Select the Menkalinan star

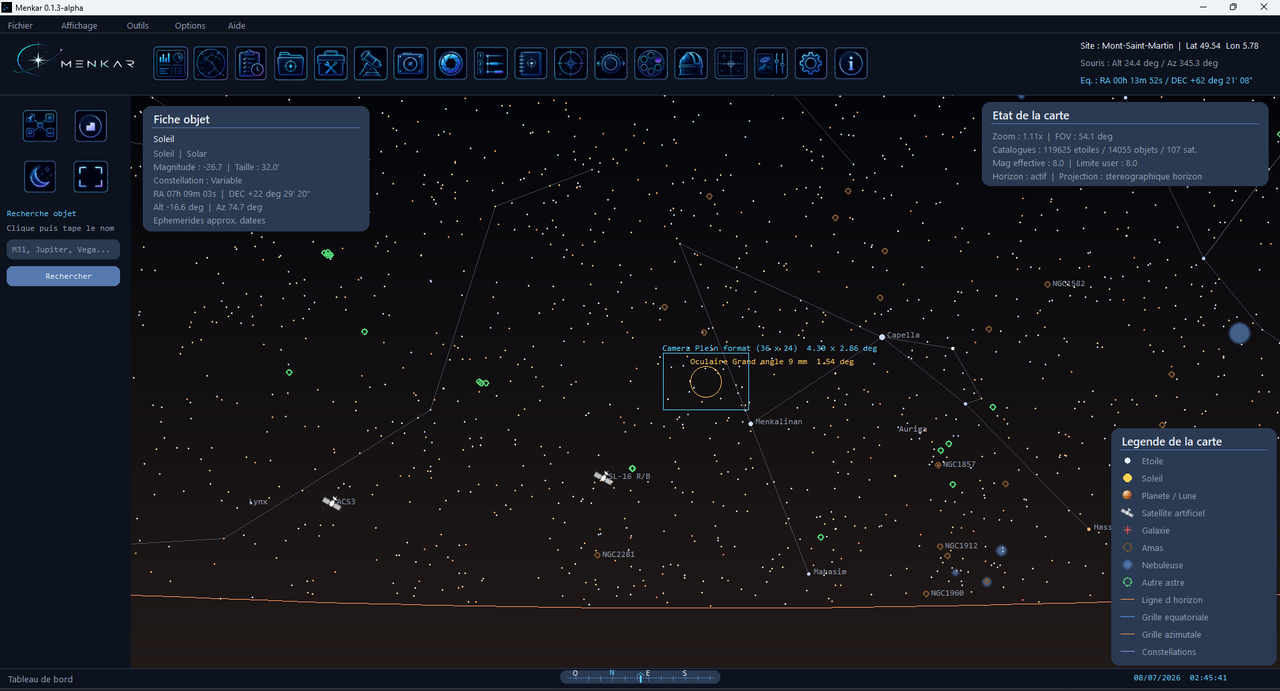point(751,423)
